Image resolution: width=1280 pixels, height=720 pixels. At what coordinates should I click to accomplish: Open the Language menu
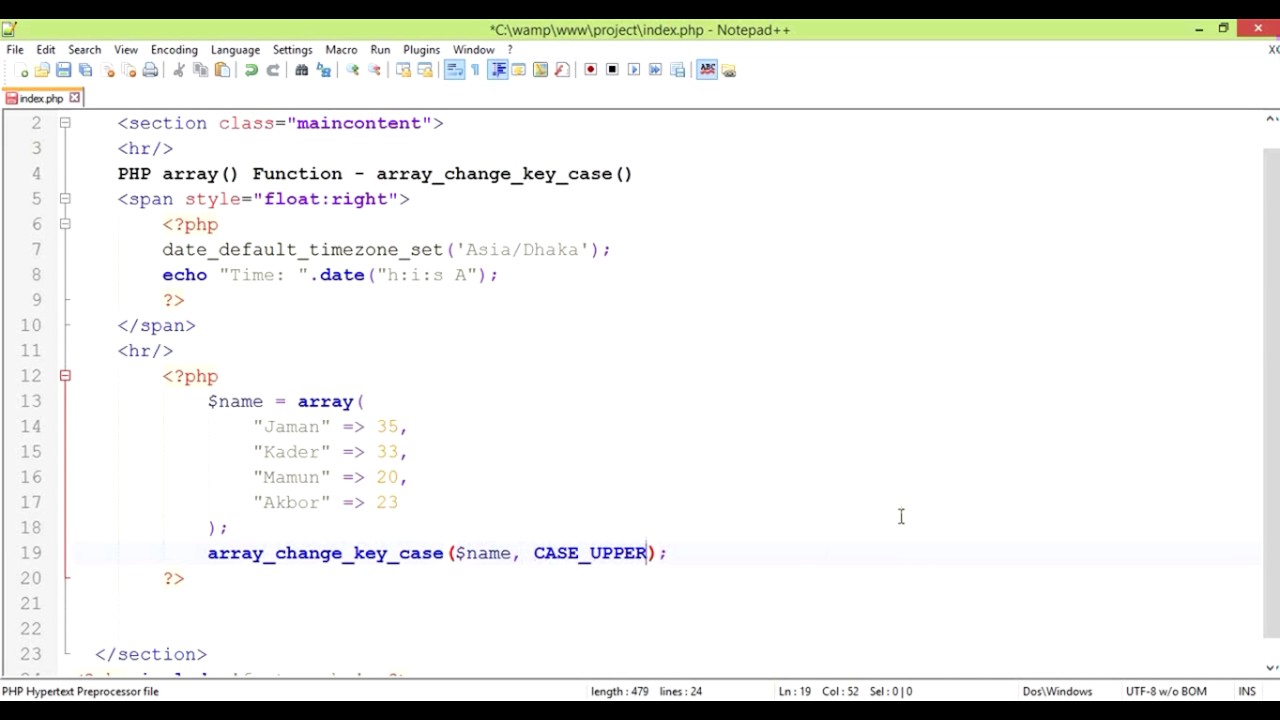[235, 49]
